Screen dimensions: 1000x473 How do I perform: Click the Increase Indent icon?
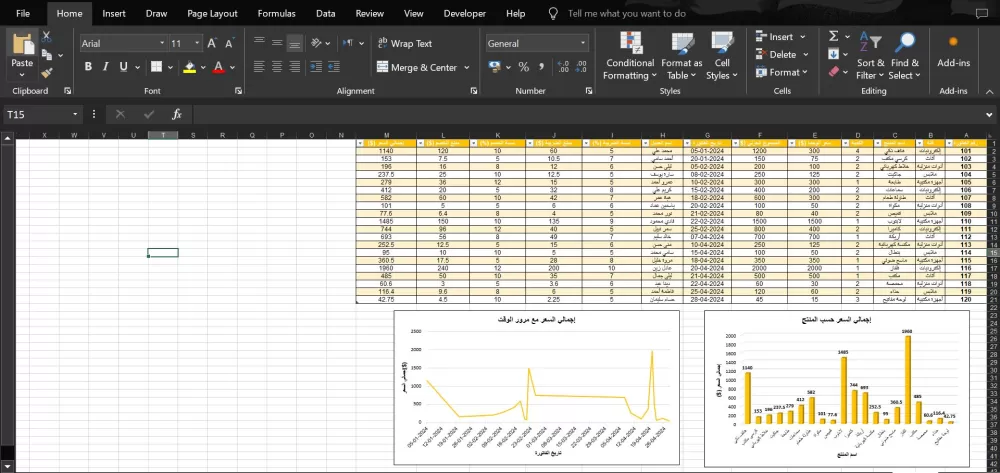(x=334, y=67)
